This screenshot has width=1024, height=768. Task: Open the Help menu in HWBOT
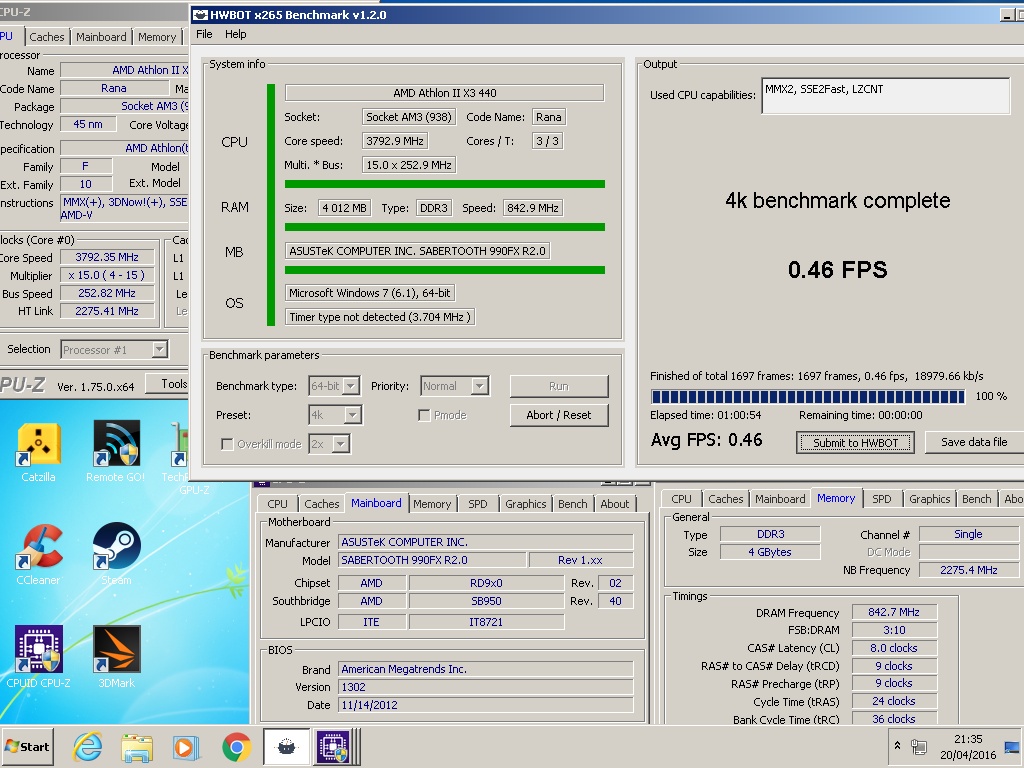point(235,34)
